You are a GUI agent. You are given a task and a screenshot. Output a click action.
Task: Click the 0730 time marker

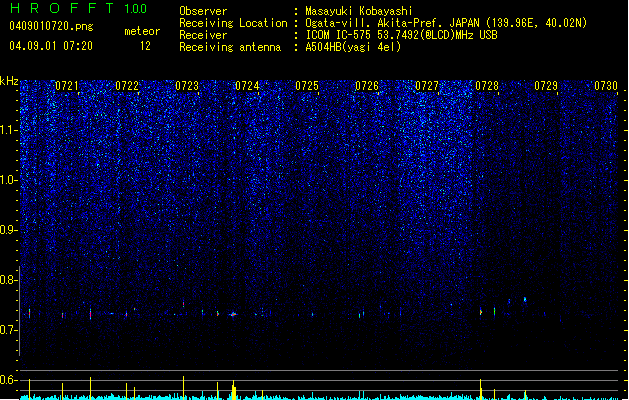coord(606,86)
